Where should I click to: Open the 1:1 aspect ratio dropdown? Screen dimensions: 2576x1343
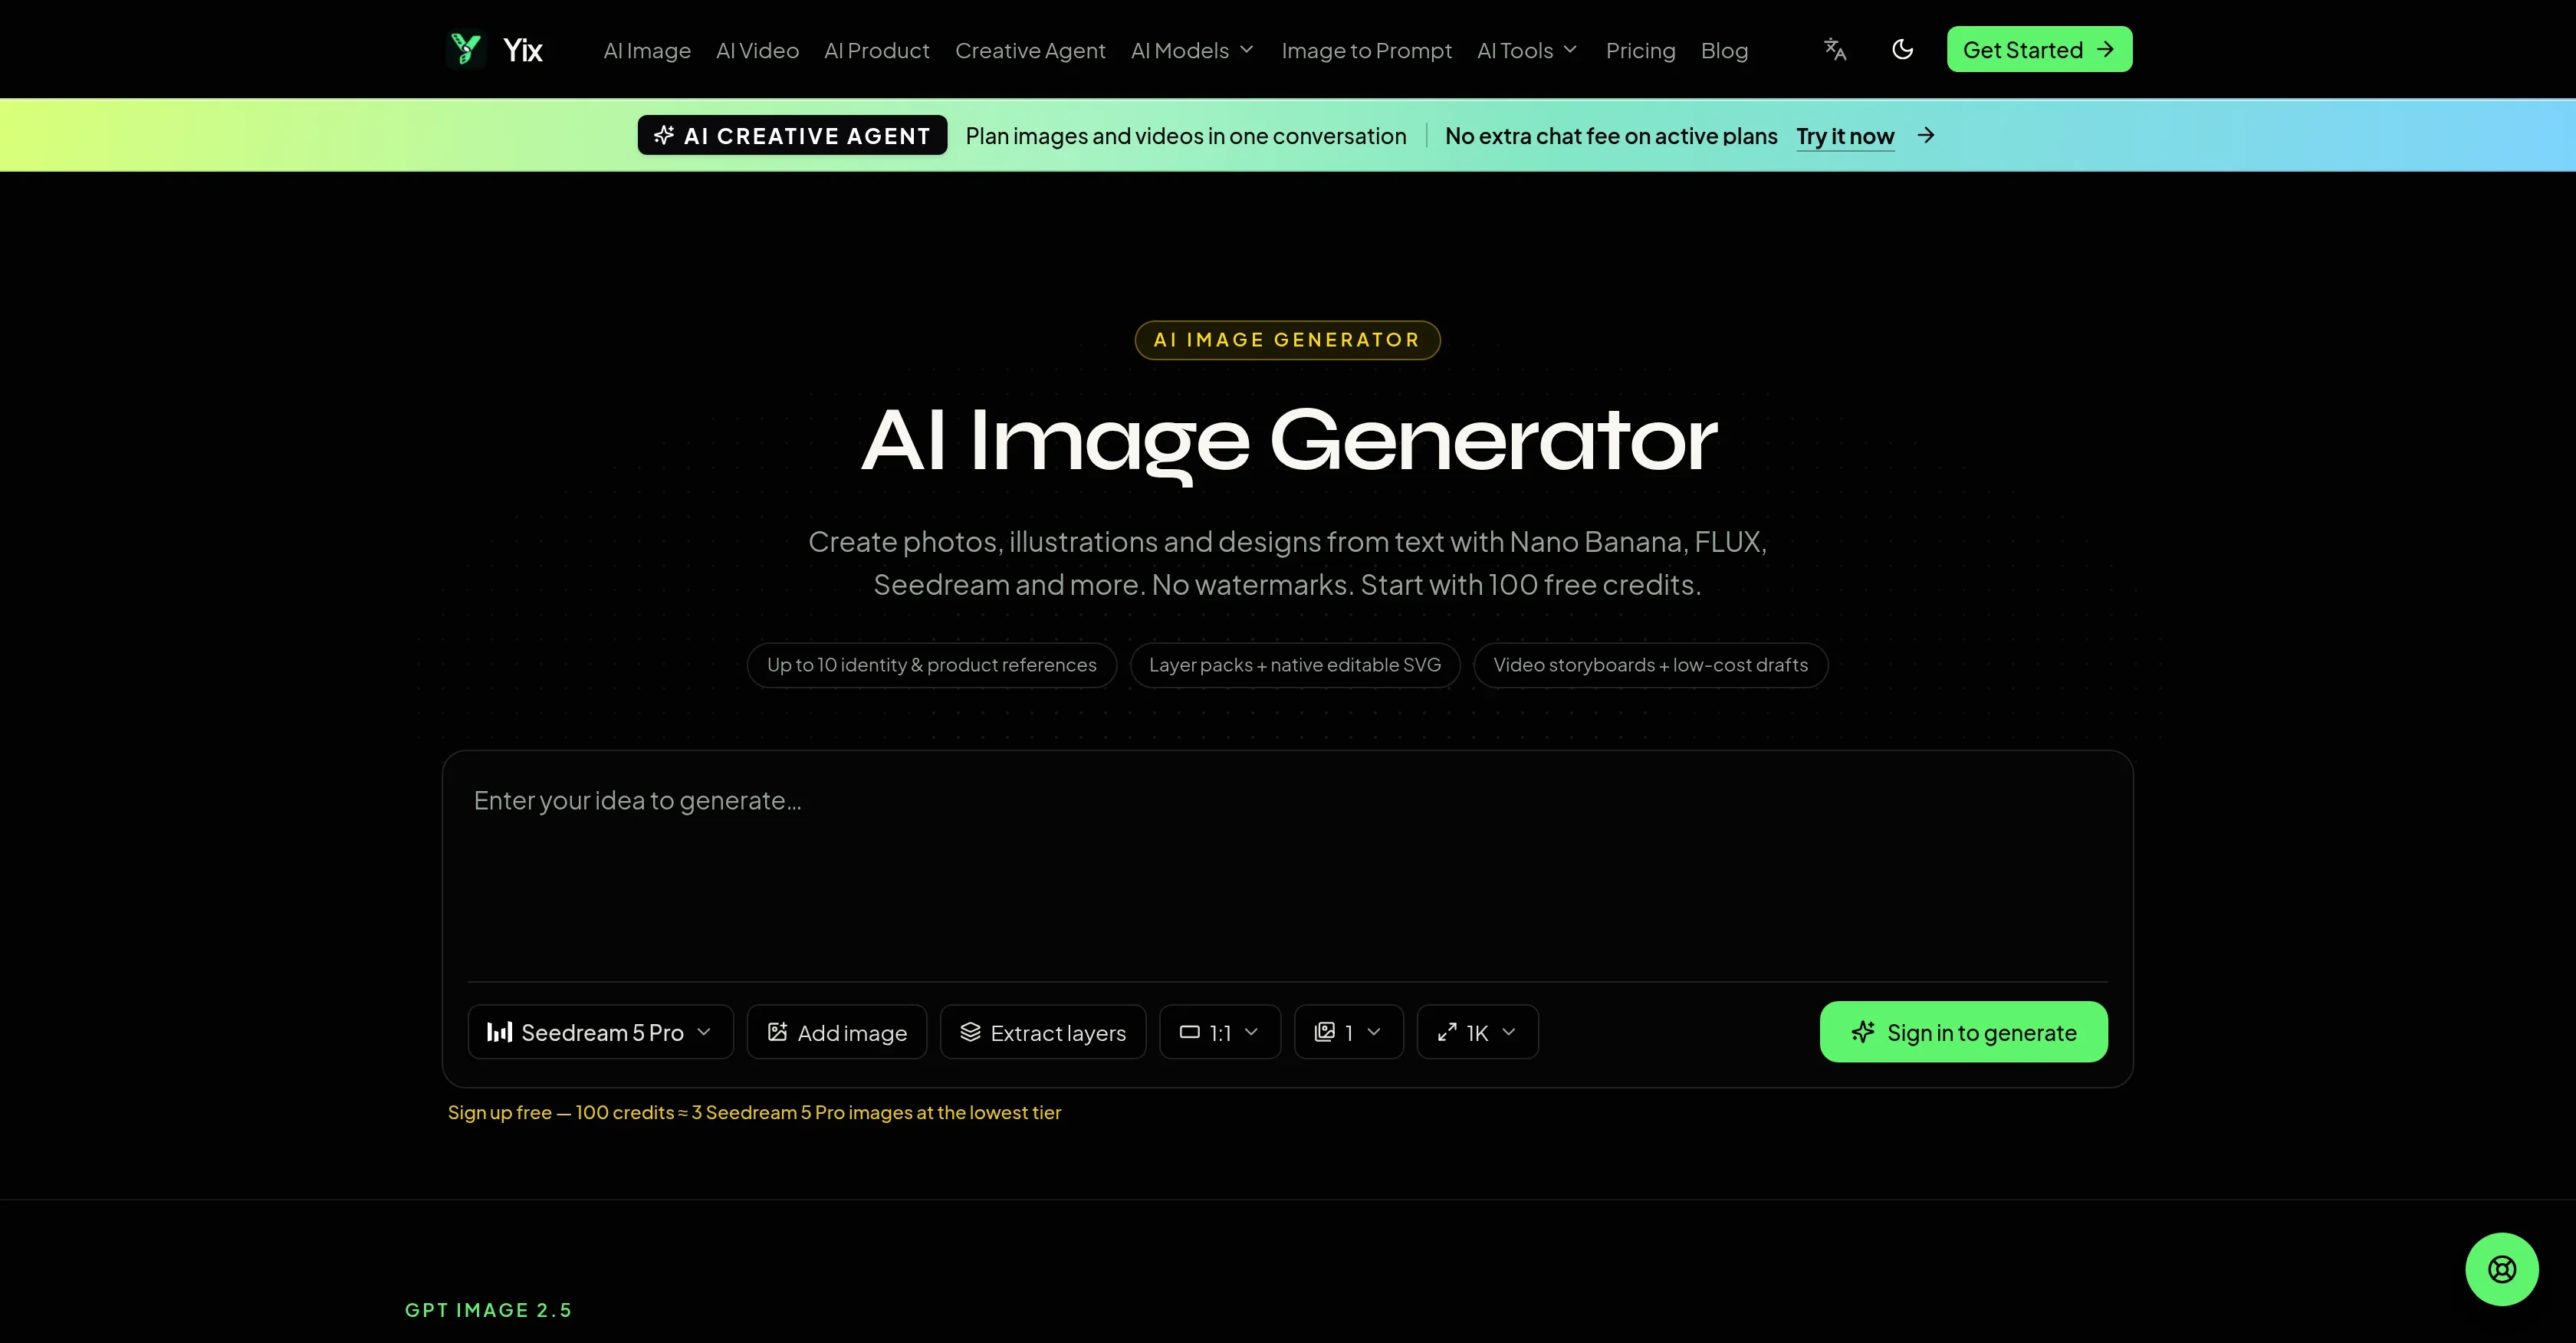[1220, 1032]
